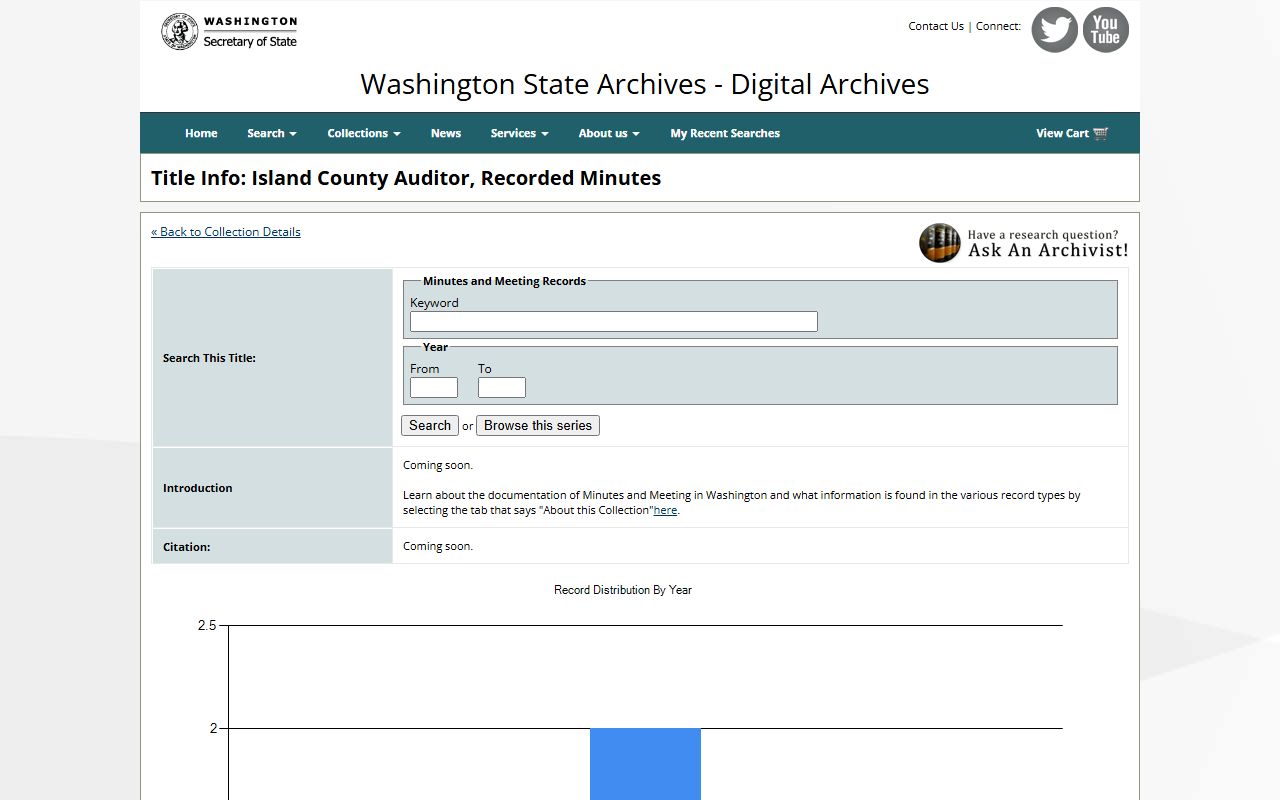The height and width of the screenshot is (800, 1280).
Task: Click the Search button
Action: [430, 425]
